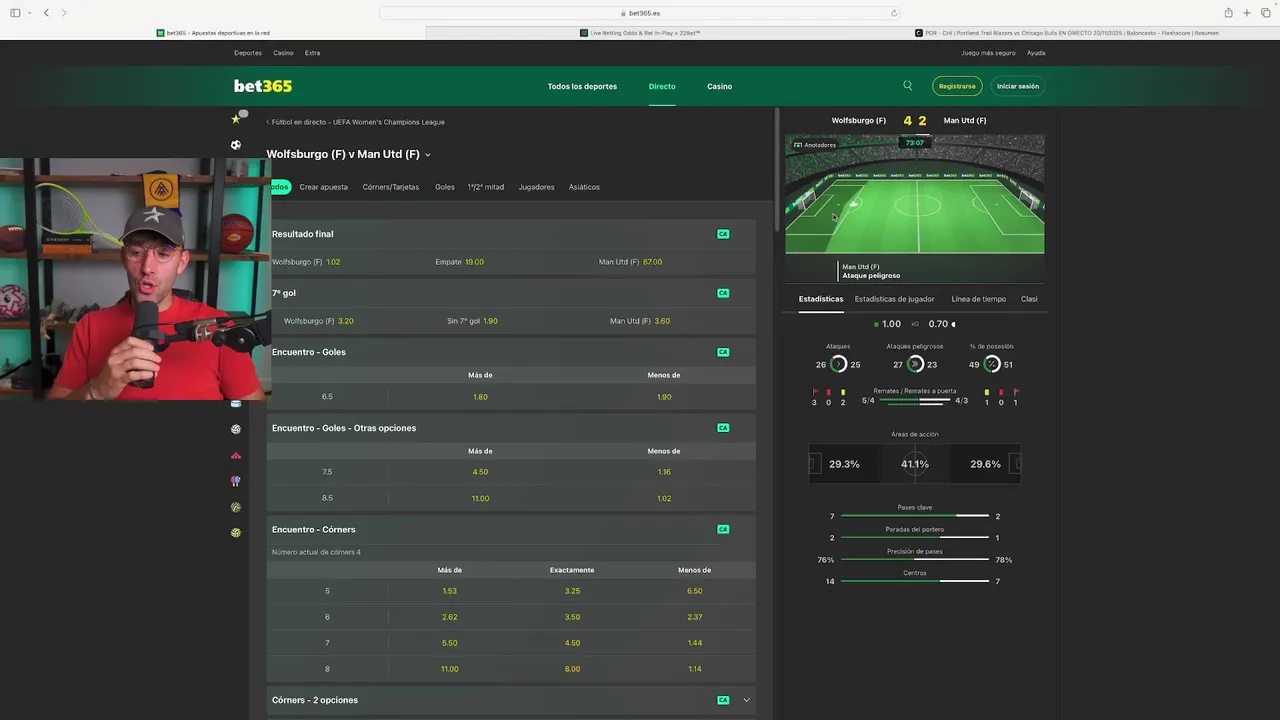Open the favorites star icon in sidebar
Image resolution: width=1280 pixels, height=720 pixels.
(236, 119)
